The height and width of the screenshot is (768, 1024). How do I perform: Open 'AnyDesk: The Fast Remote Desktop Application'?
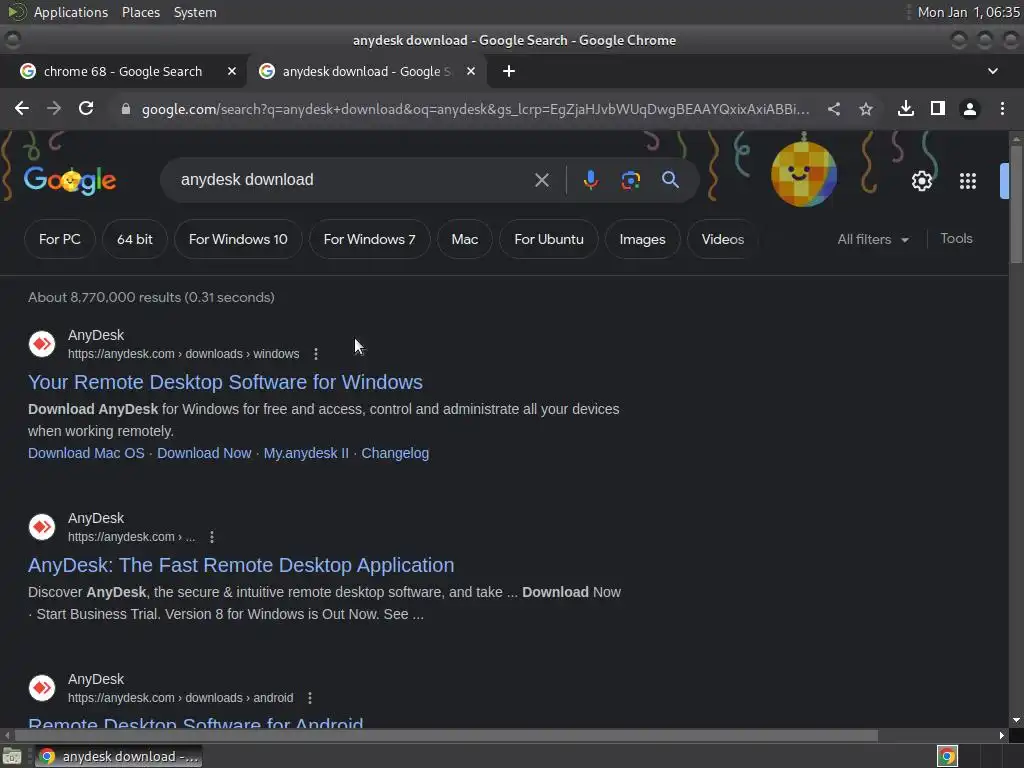(241, 565)
